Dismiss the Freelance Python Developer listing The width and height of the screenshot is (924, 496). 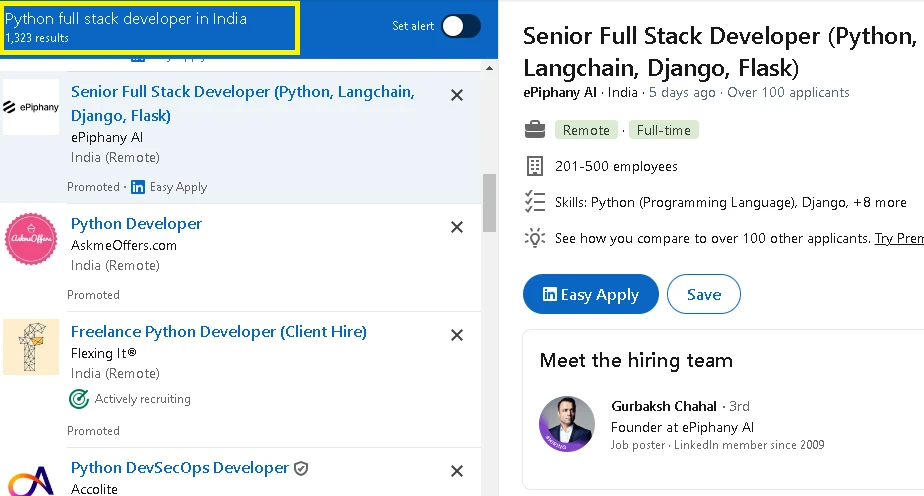coord(457,335)
